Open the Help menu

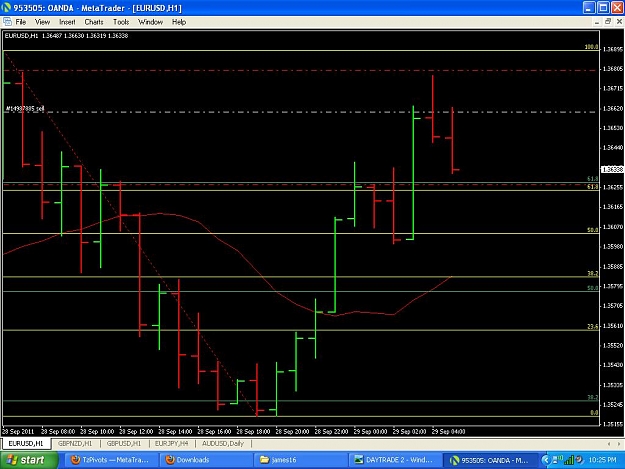coord(179,22)
